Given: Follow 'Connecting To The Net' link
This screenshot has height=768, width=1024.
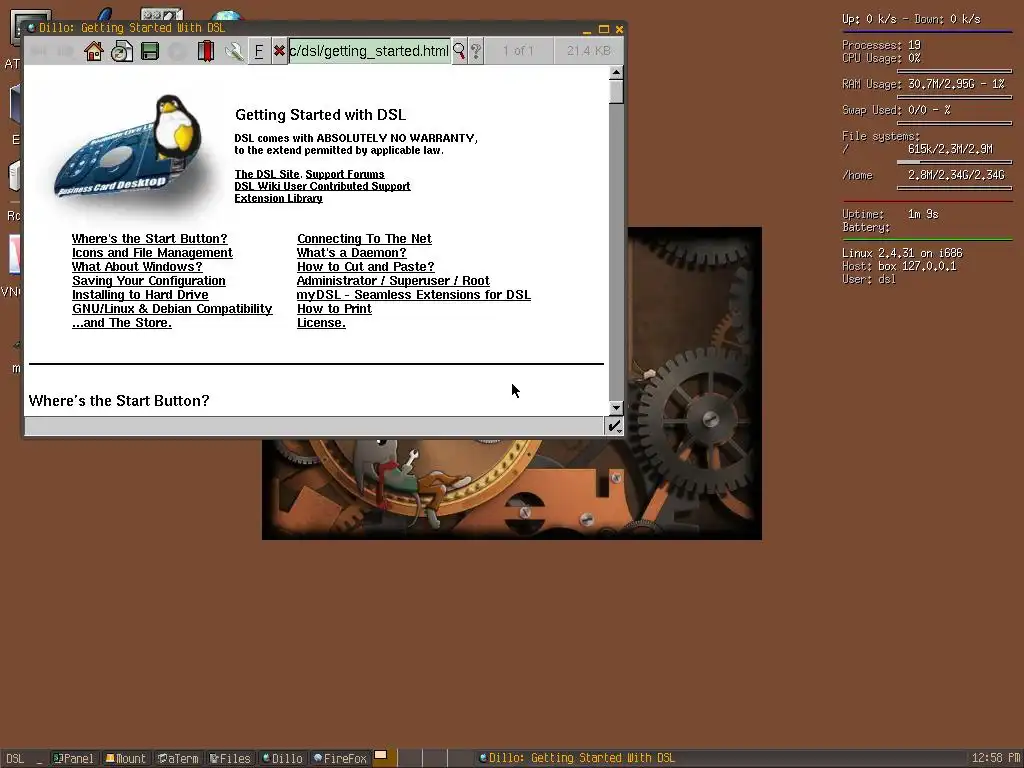Looking at the screenshot, I should click(x=364, y=238).
